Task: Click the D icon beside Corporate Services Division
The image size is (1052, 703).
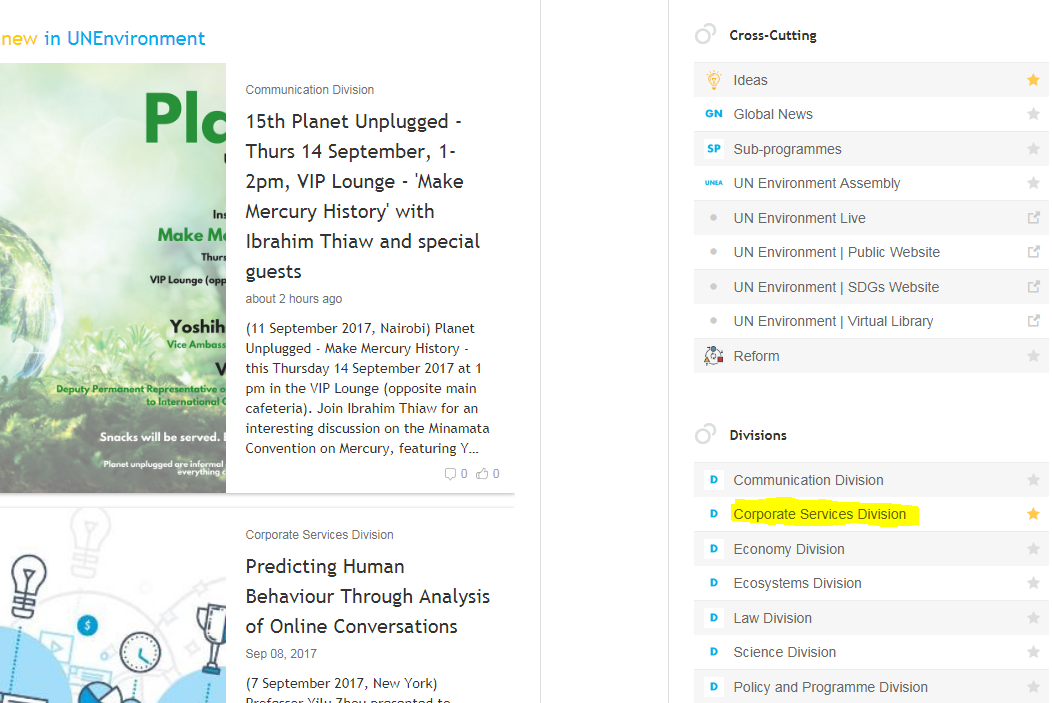Action: pos(714,514)
